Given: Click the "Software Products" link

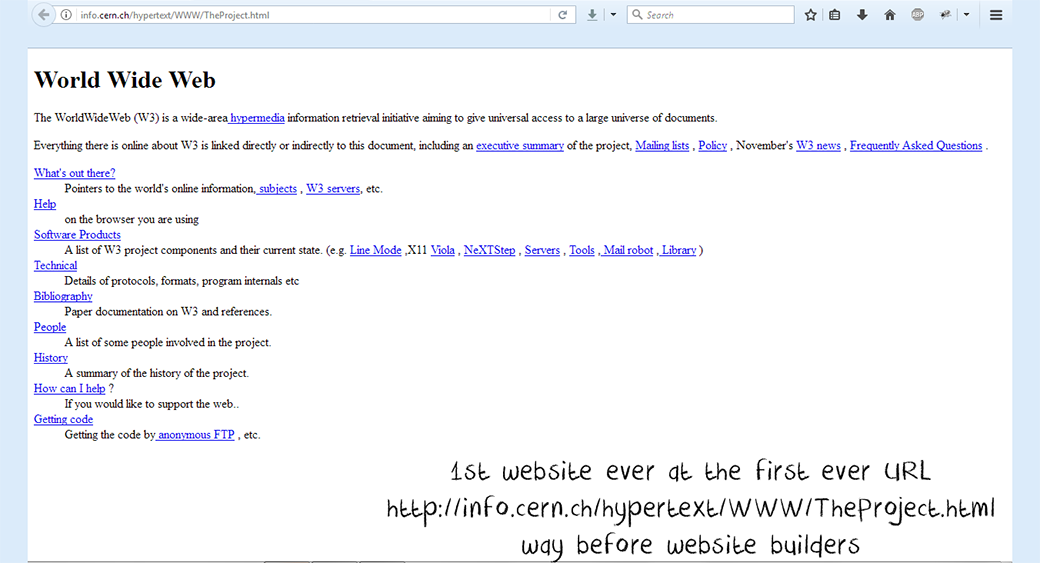Looking at the screenshot, I should coord(77,235).
